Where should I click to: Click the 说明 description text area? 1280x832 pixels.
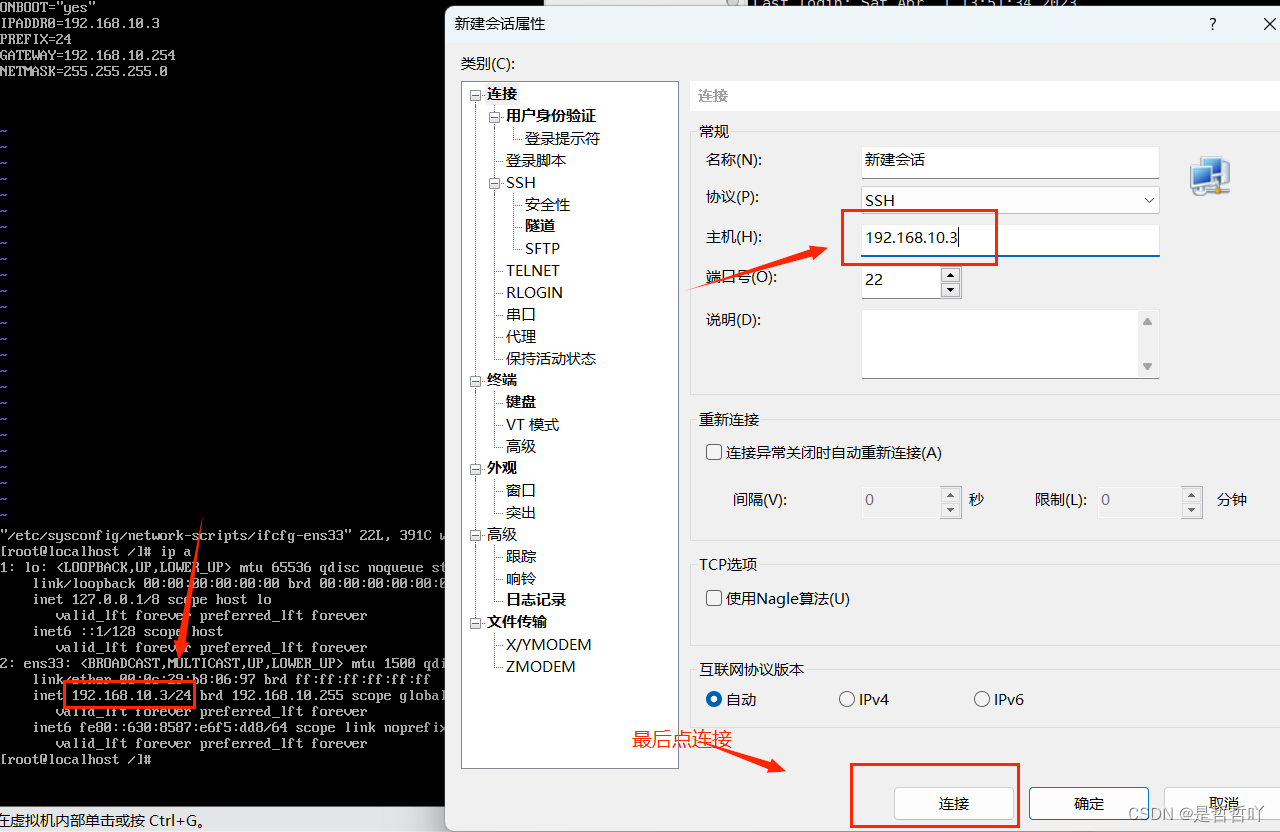tap(1001, 343)
